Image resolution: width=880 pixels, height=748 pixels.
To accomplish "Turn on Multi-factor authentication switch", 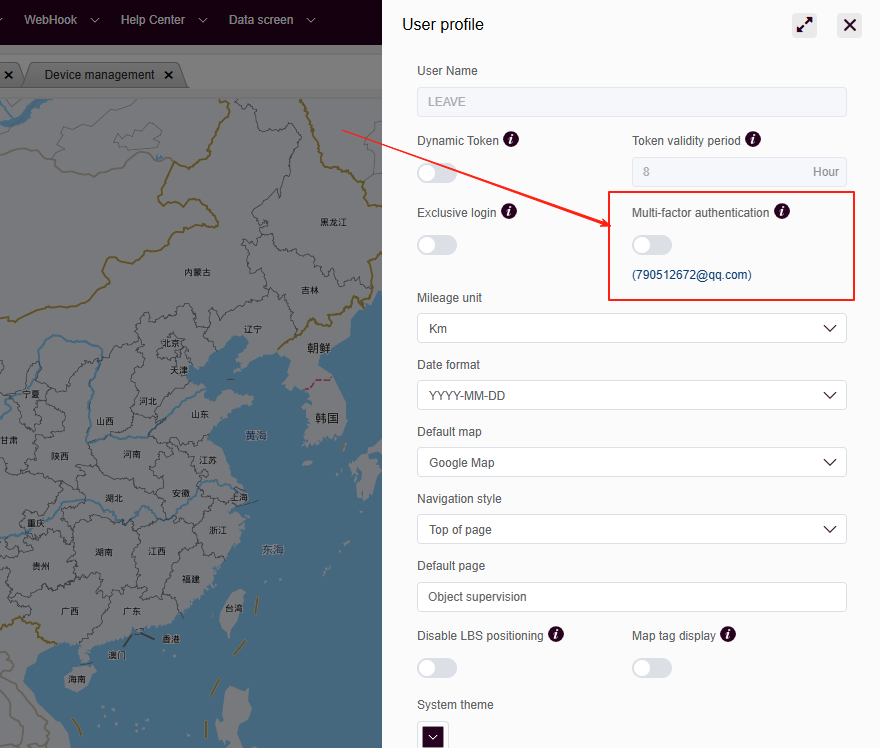I will (x=652, y=245).
